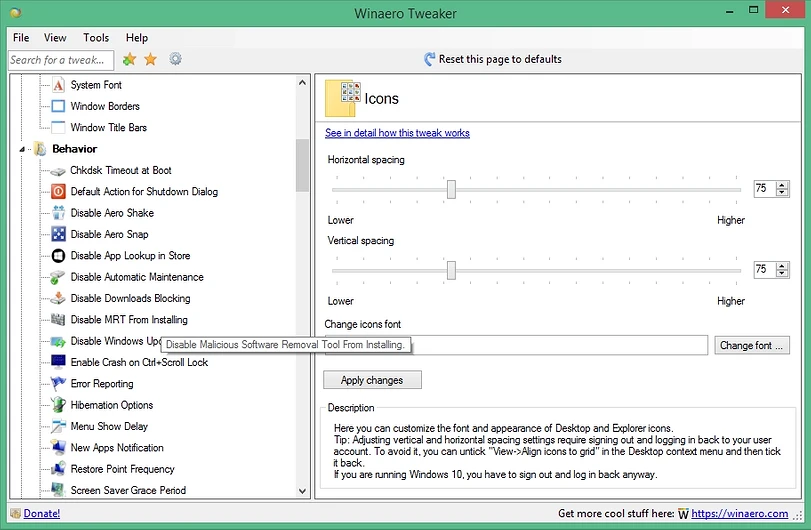Open settings via the toolbar gear icon
Image resolution: width=811 pixels, height=530 pixels.
click(x=176, y=60)
